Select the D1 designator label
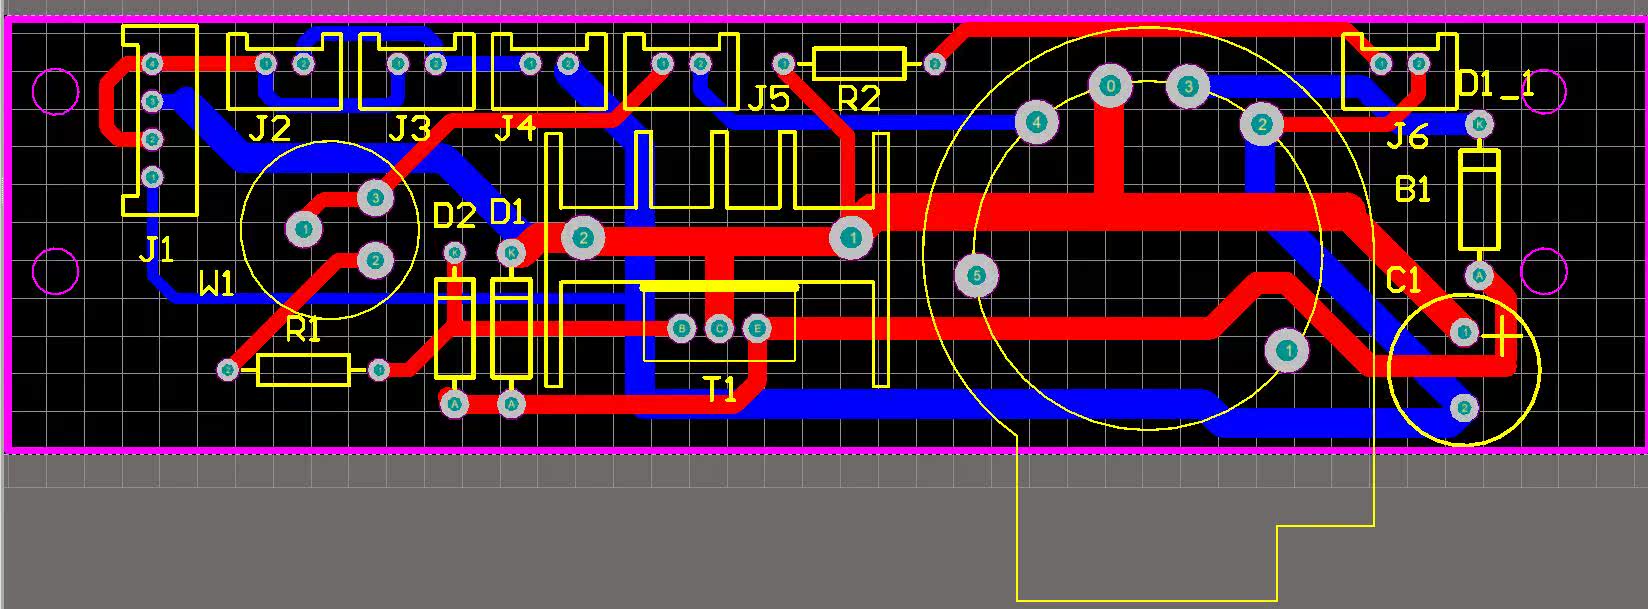This screenshot has height=609, width=1648. coord(507,212)
